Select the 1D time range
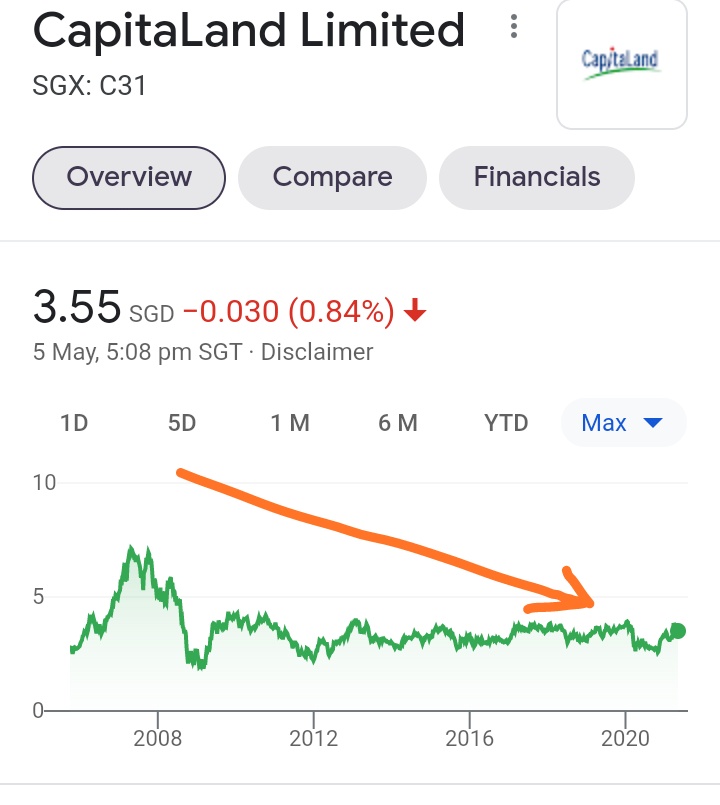 click(74, 423)
